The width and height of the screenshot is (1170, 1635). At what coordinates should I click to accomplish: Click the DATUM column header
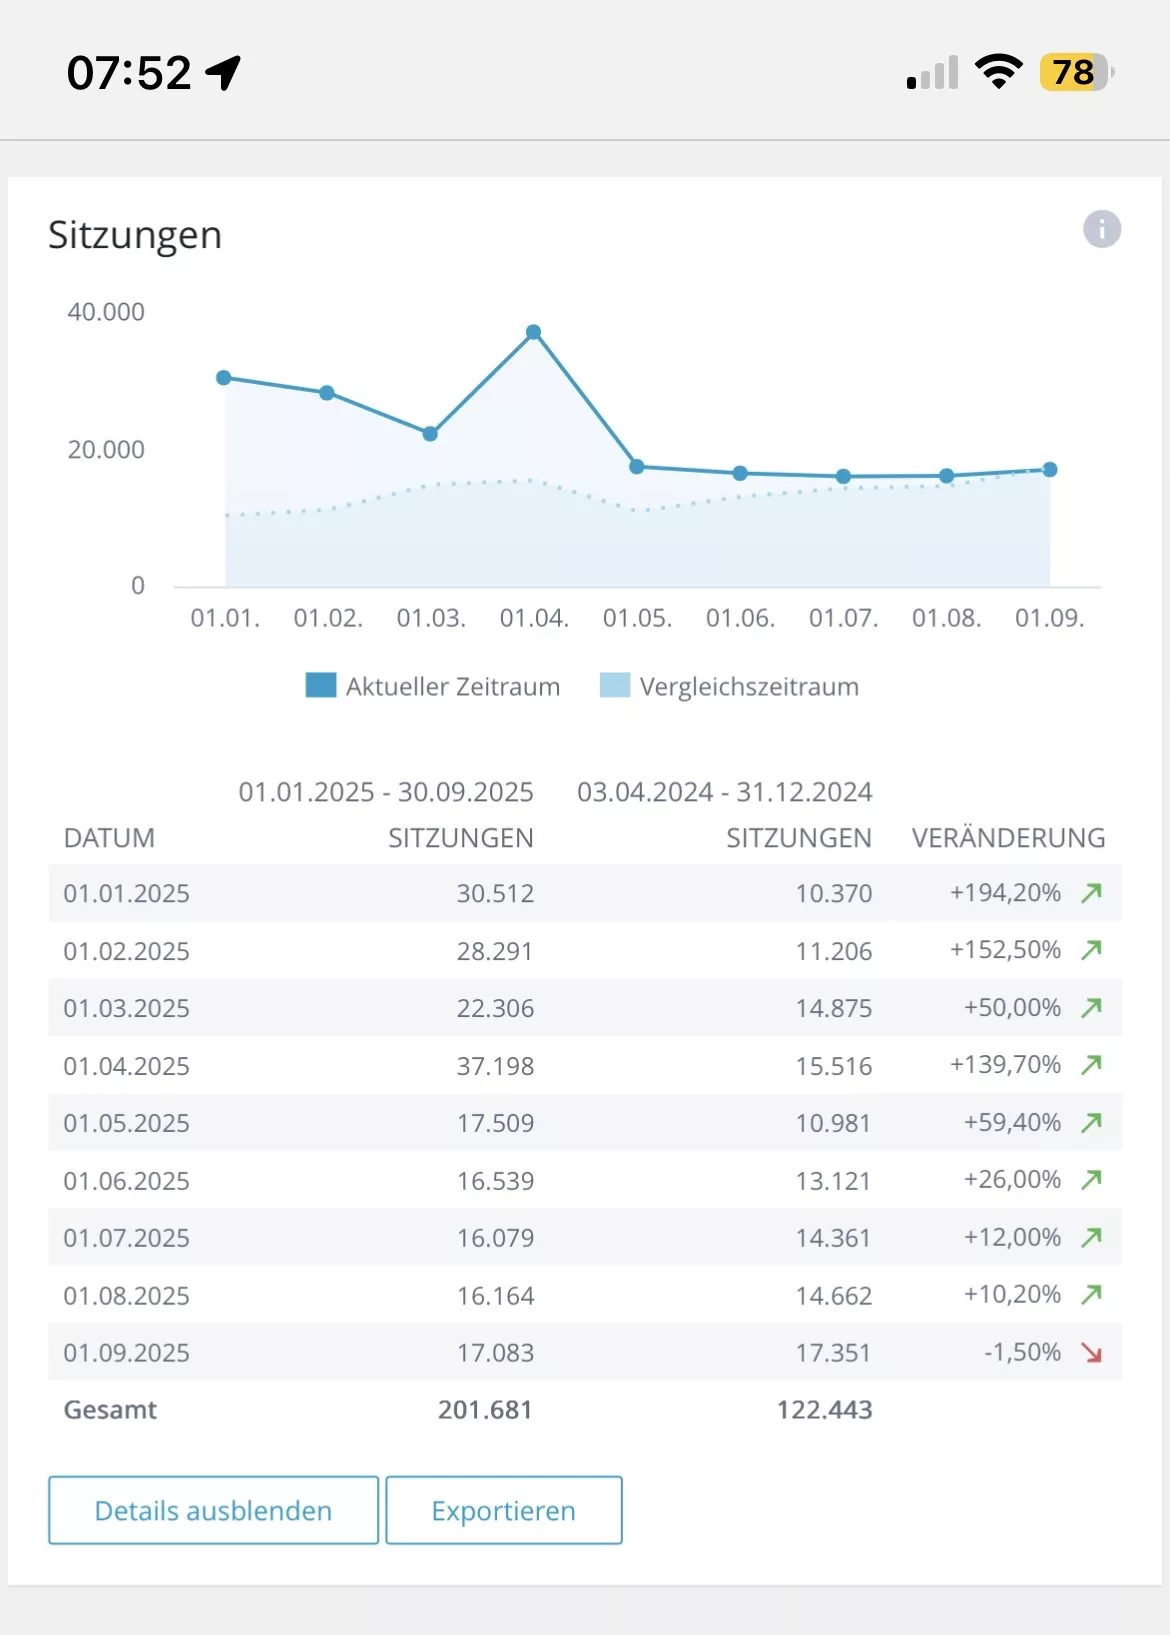pos(109,838)
